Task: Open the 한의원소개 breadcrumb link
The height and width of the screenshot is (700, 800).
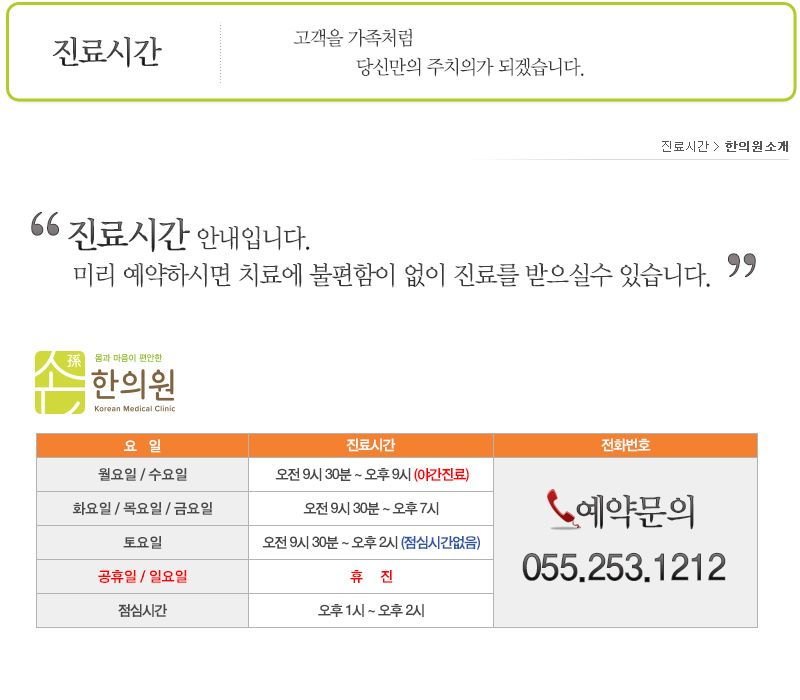Action: (x=757, y=146)
